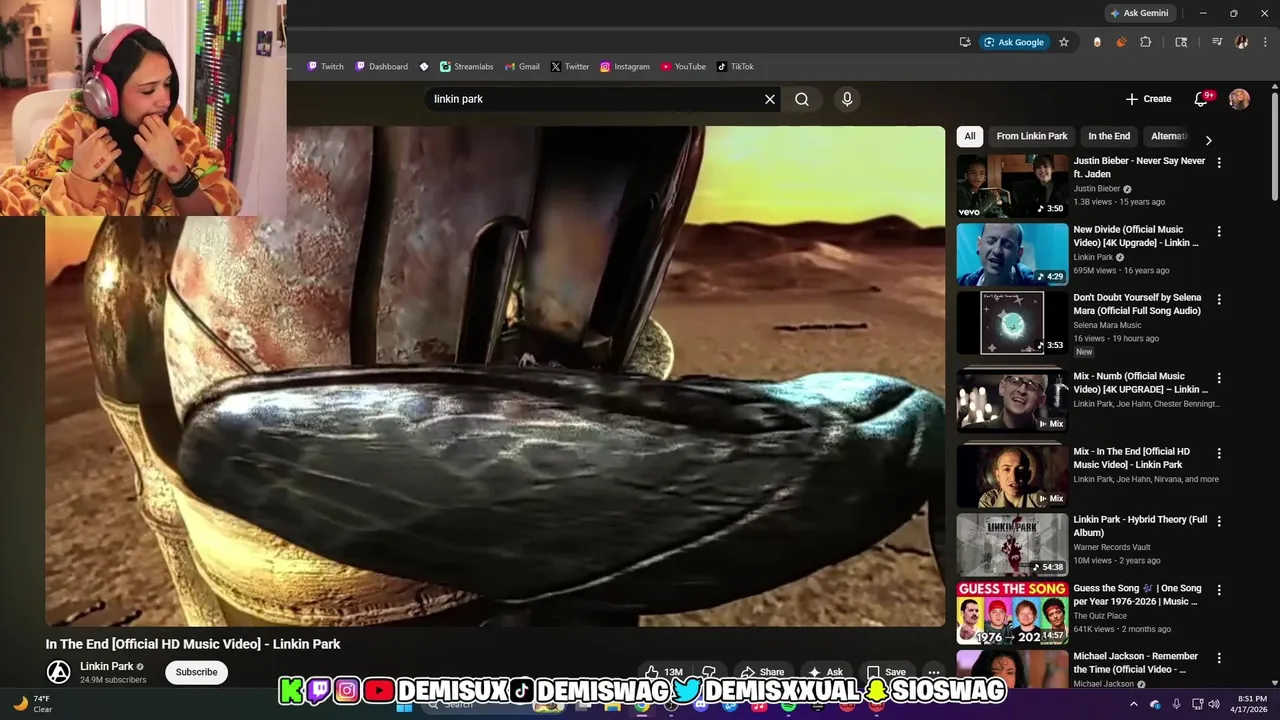
Task: Select the 'Alternati...' filter chip
Action: click(1168, 136)
